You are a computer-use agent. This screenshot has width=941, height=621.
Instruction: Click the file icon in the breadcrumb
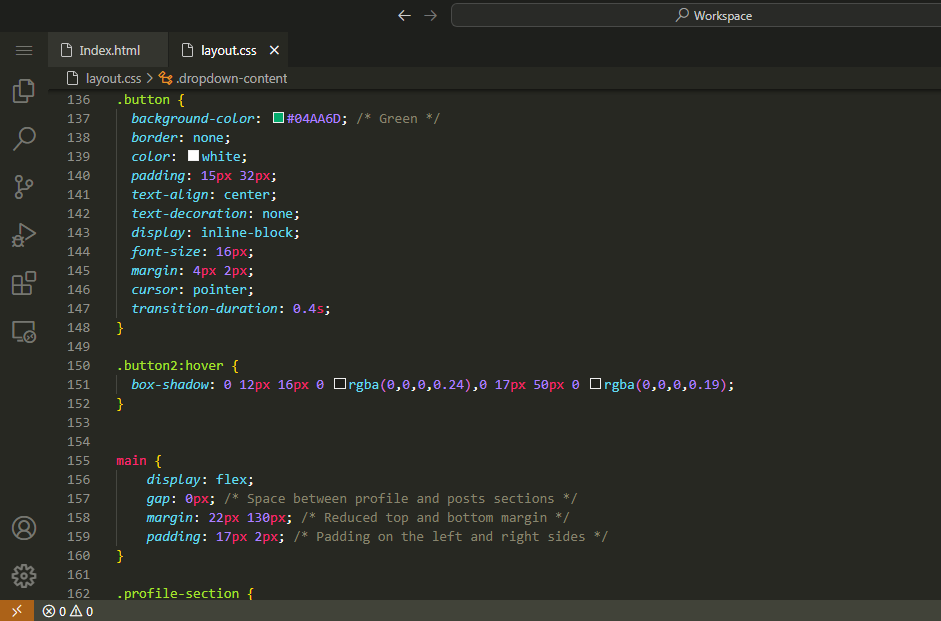point(73,79)
